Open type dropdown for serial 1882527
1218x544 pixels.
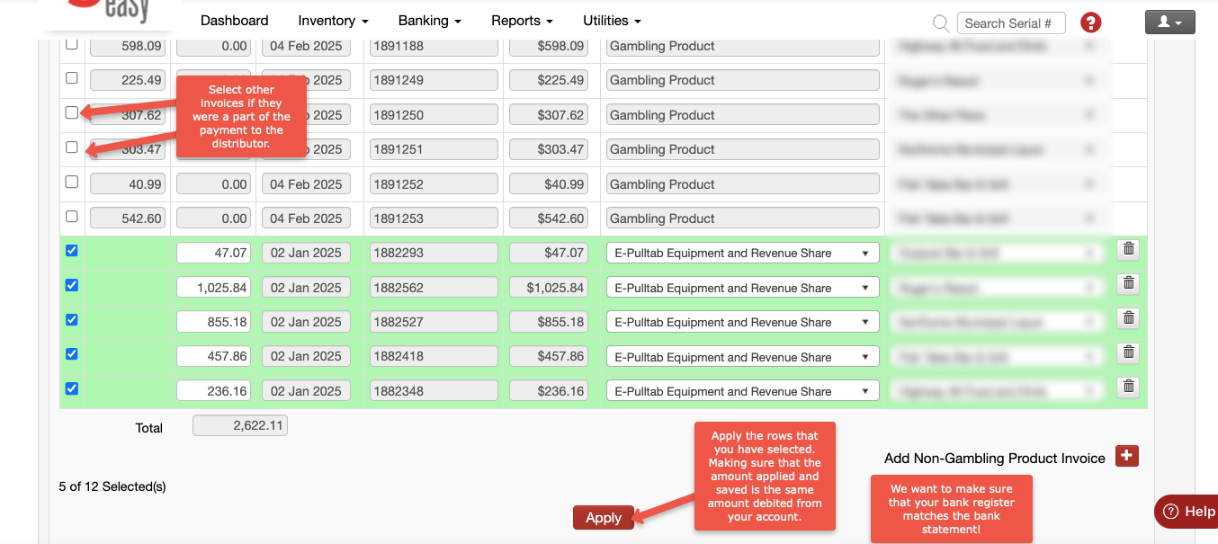pos(742,322)
